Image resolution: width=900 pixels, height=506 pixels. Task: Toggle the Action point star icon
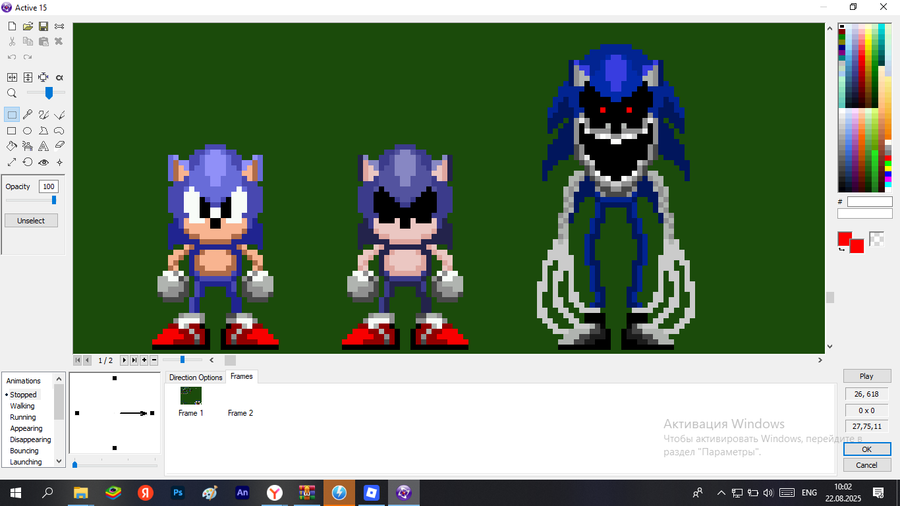[59, 162]
